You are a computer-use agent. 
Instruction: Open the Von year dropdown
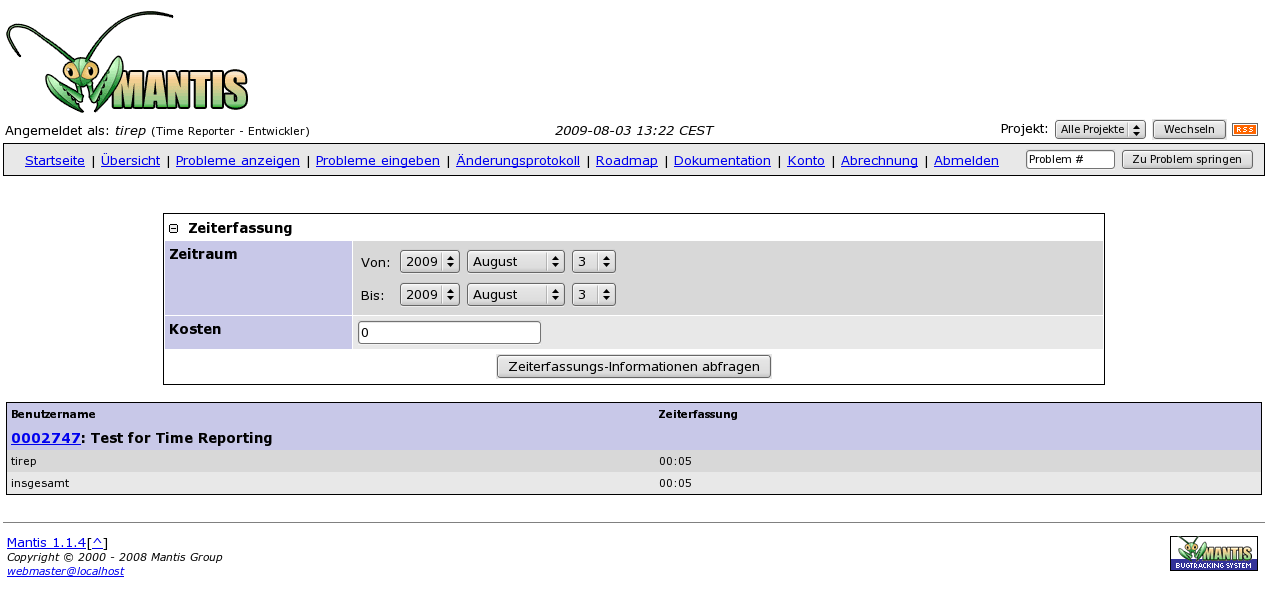point(429,262)
